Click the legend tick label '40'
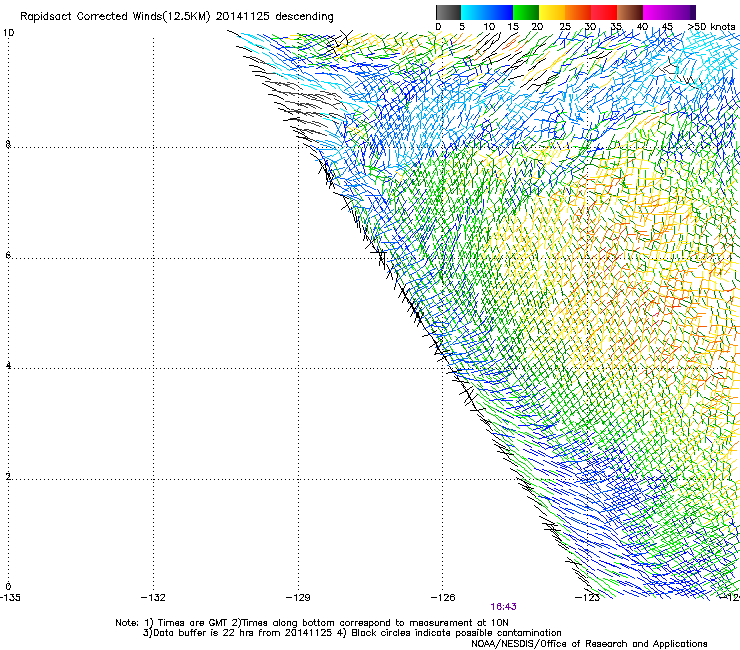740x650 pixels. tap(642, 27)
